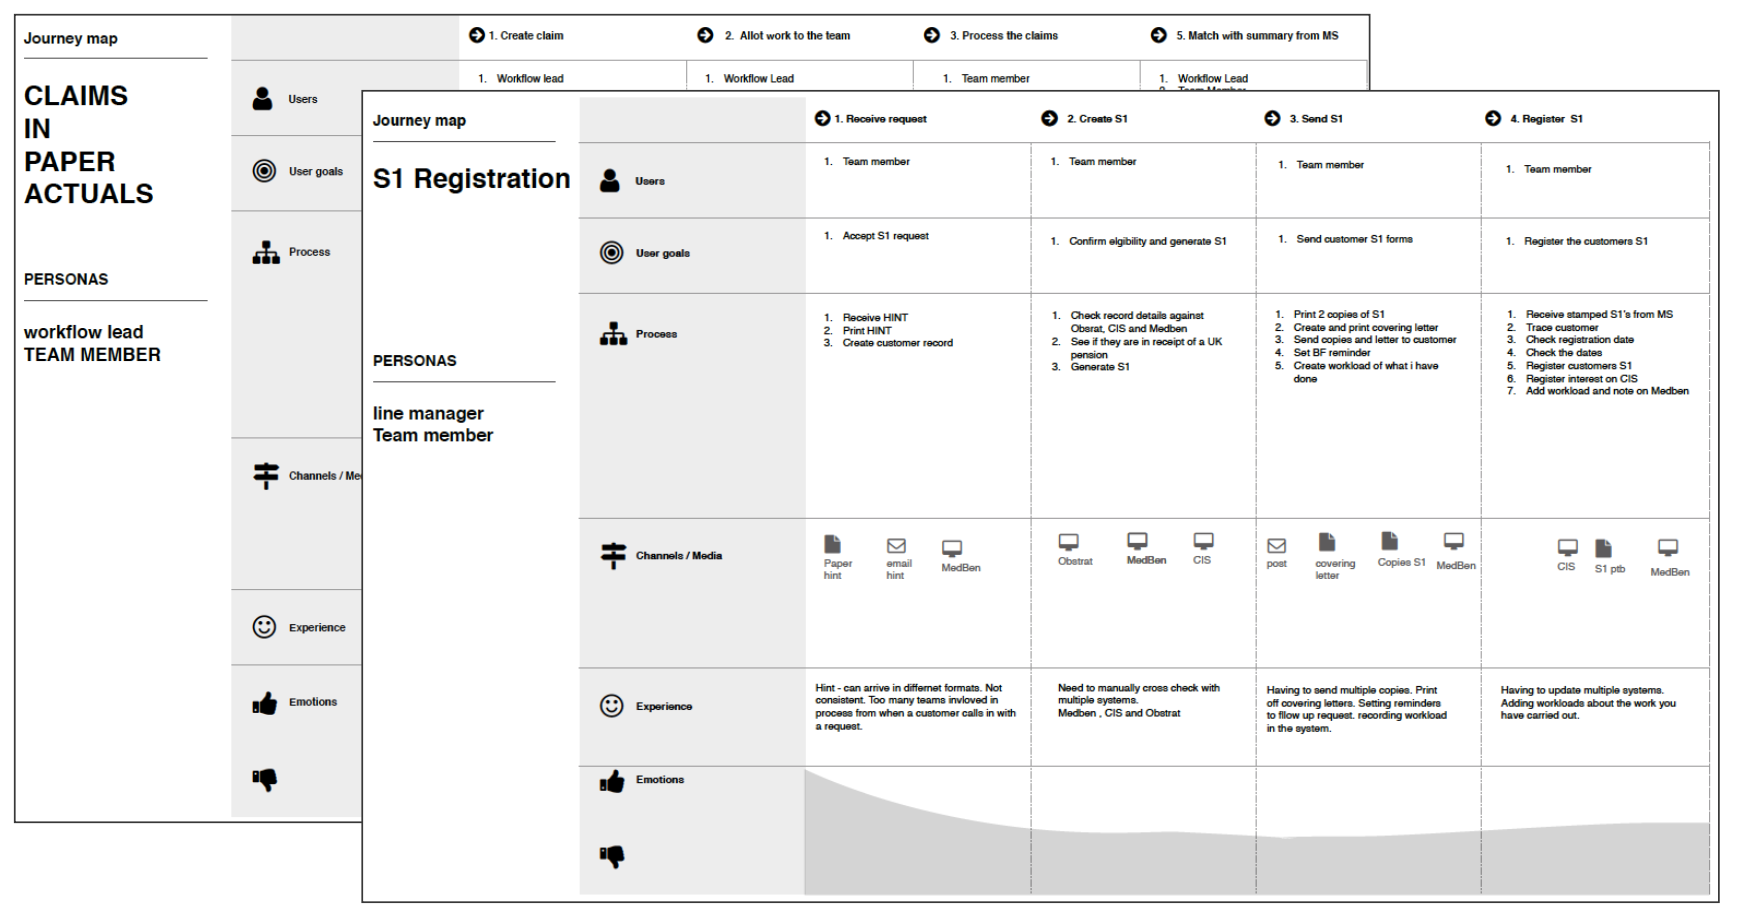The image size is (1737, 917).
Task: Click the Users person icon in S1 Registration map
Action: click(610, 181)
